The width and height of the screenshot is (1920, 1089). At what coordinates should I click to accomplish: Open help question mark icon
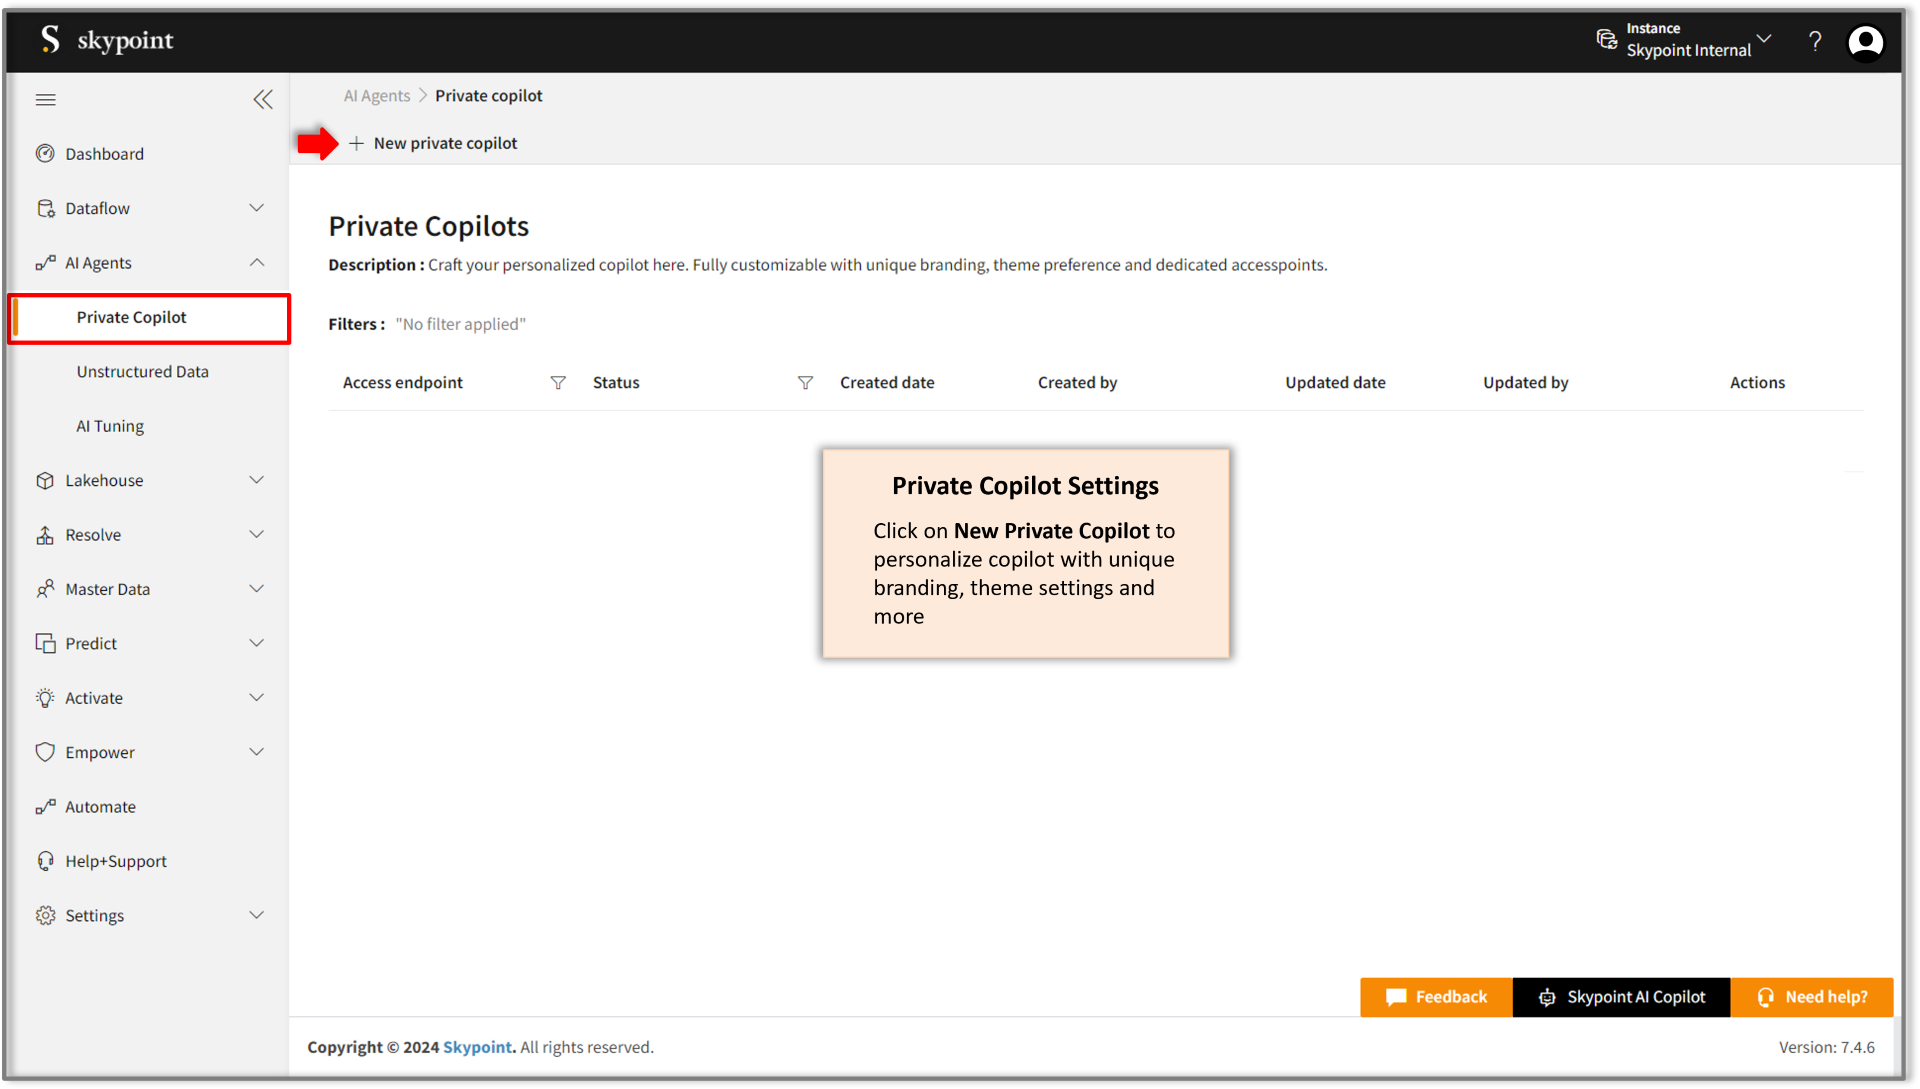tap(1815, 41)
